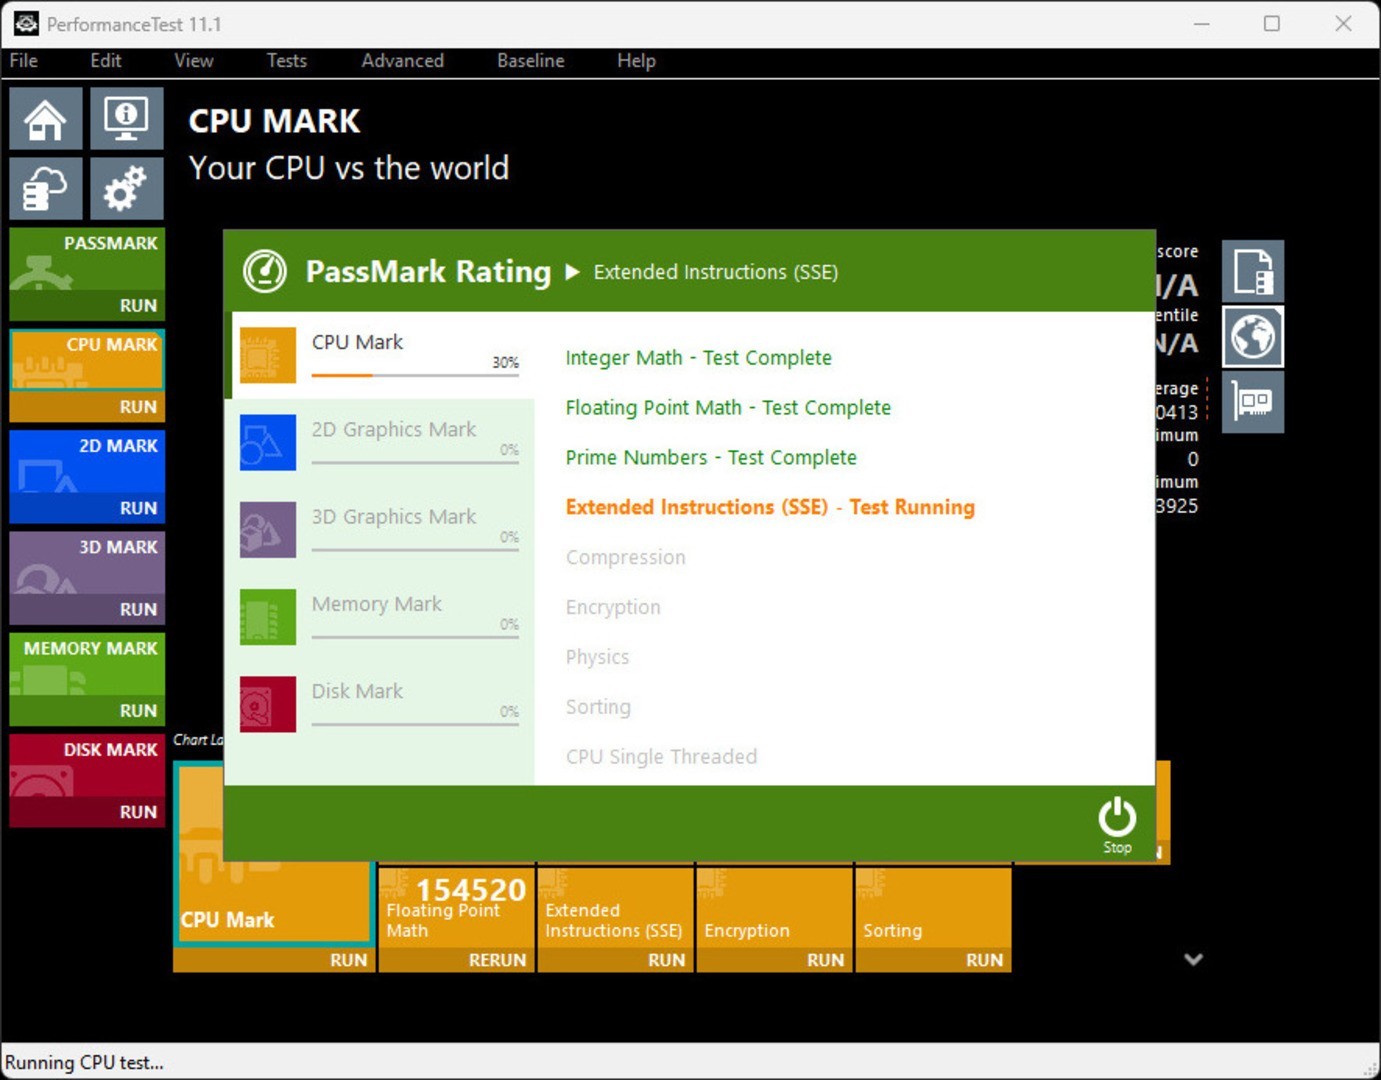
Task: Click RUN under the DISK MARK tile
Action: [x=138, y=812]
